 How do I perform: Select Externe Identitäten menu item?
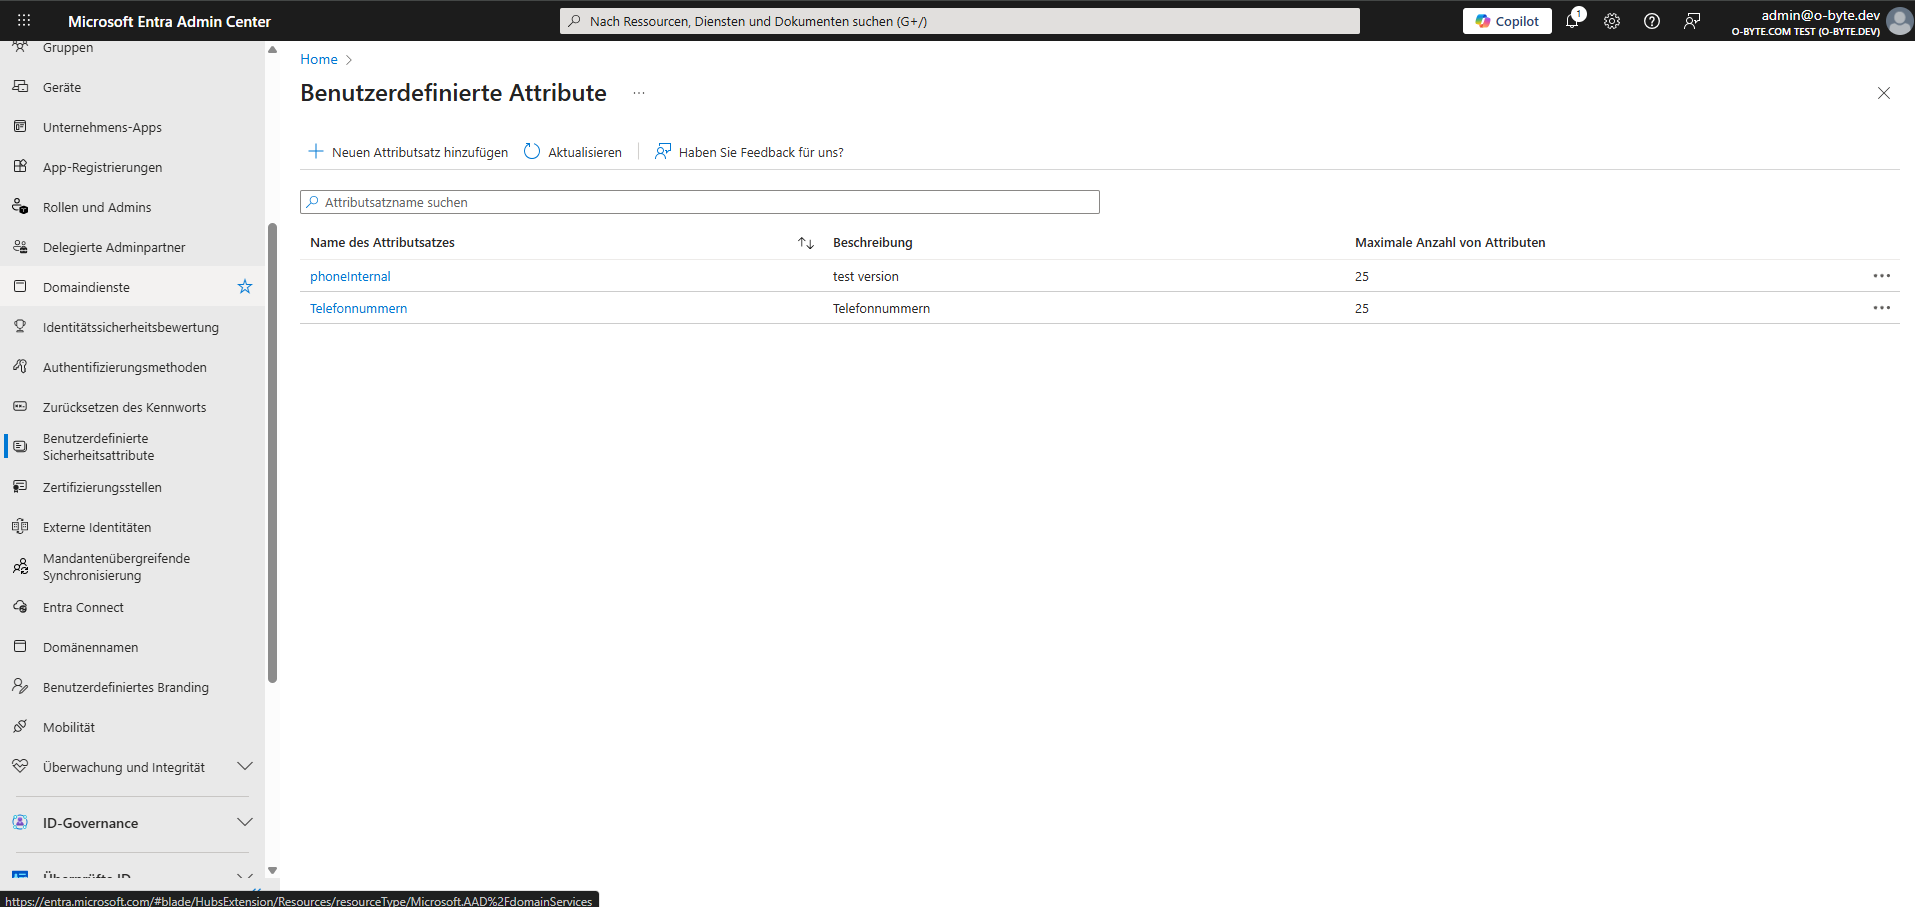pos(97,527)
